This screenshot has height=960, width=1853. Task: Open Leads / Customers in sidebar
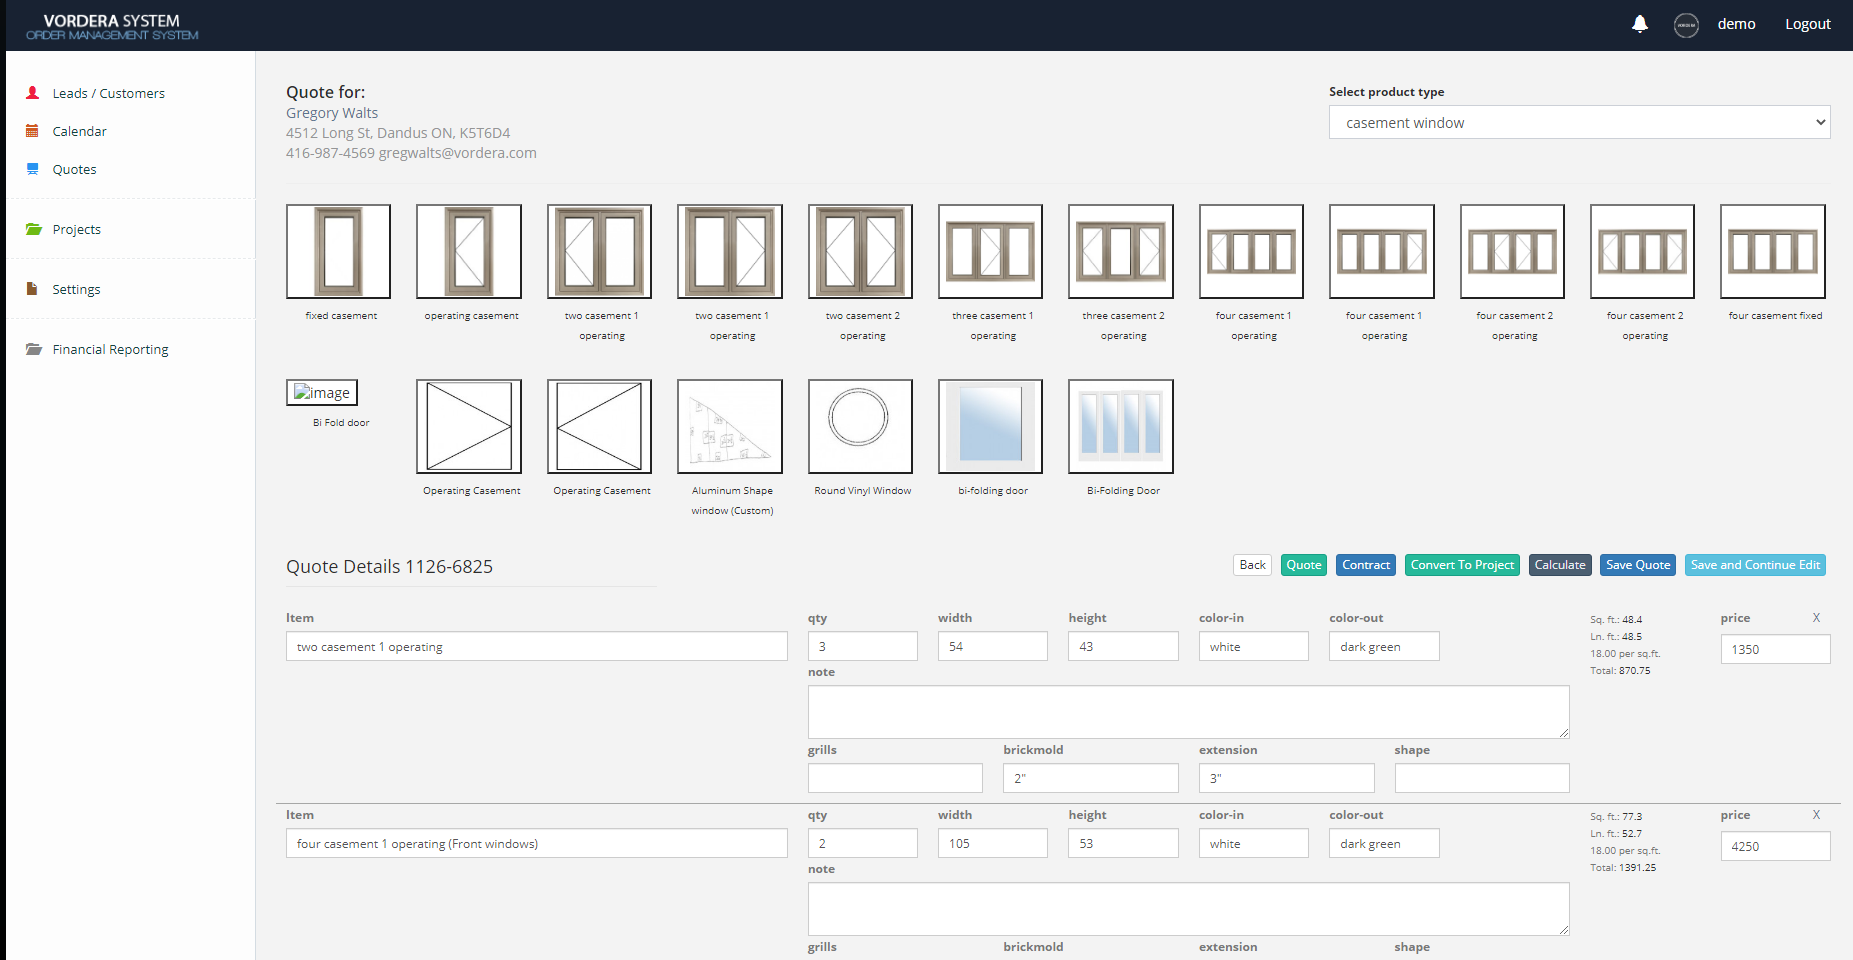pyautogui.click(x=108, y=93)
